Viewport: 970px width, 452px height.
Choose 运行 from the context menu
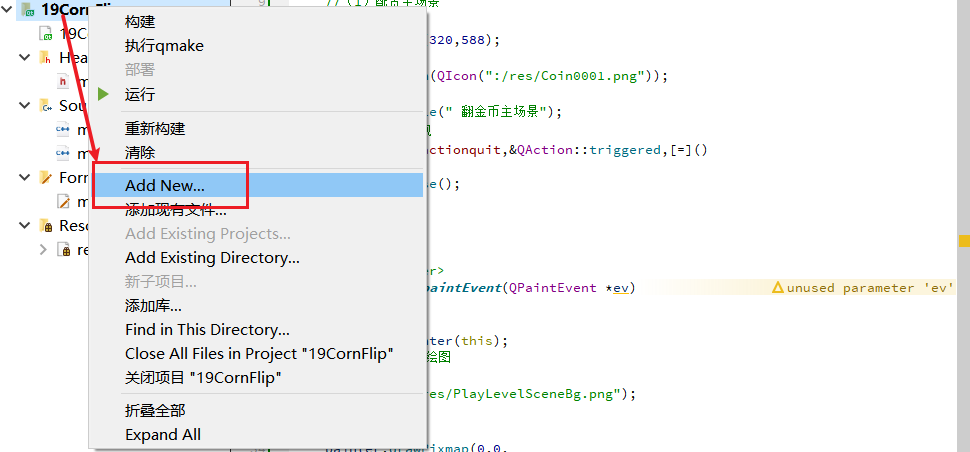coord(258,95)
